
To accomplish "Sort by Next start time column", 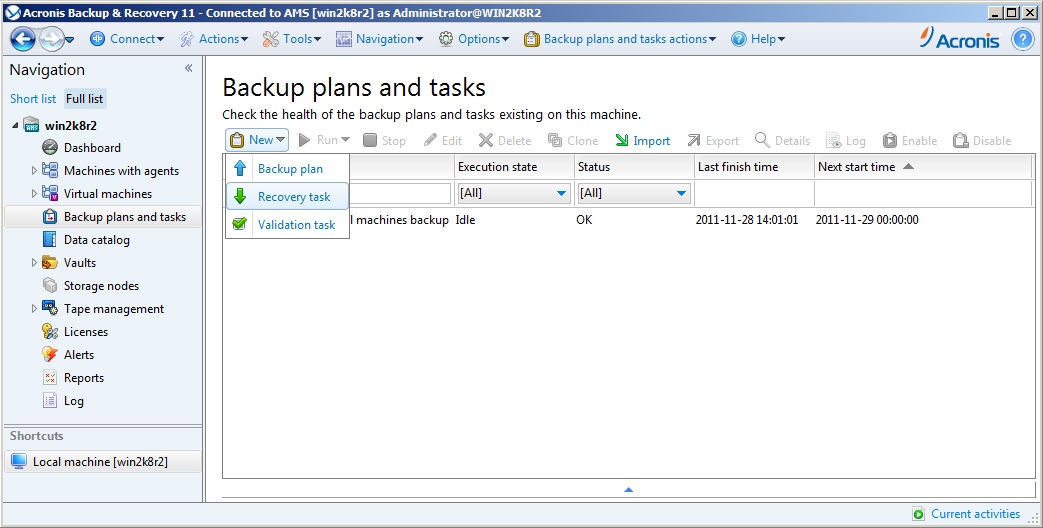I will click(923, 167).
